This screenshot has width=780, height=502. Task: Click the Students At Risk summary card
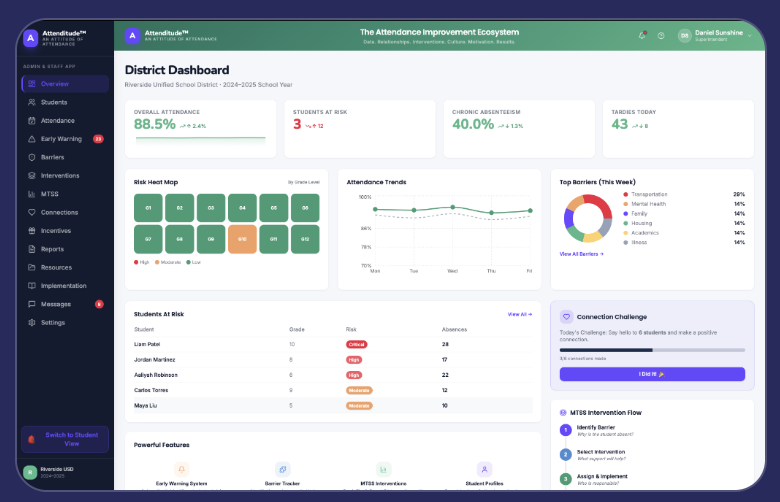coord(360,129)
